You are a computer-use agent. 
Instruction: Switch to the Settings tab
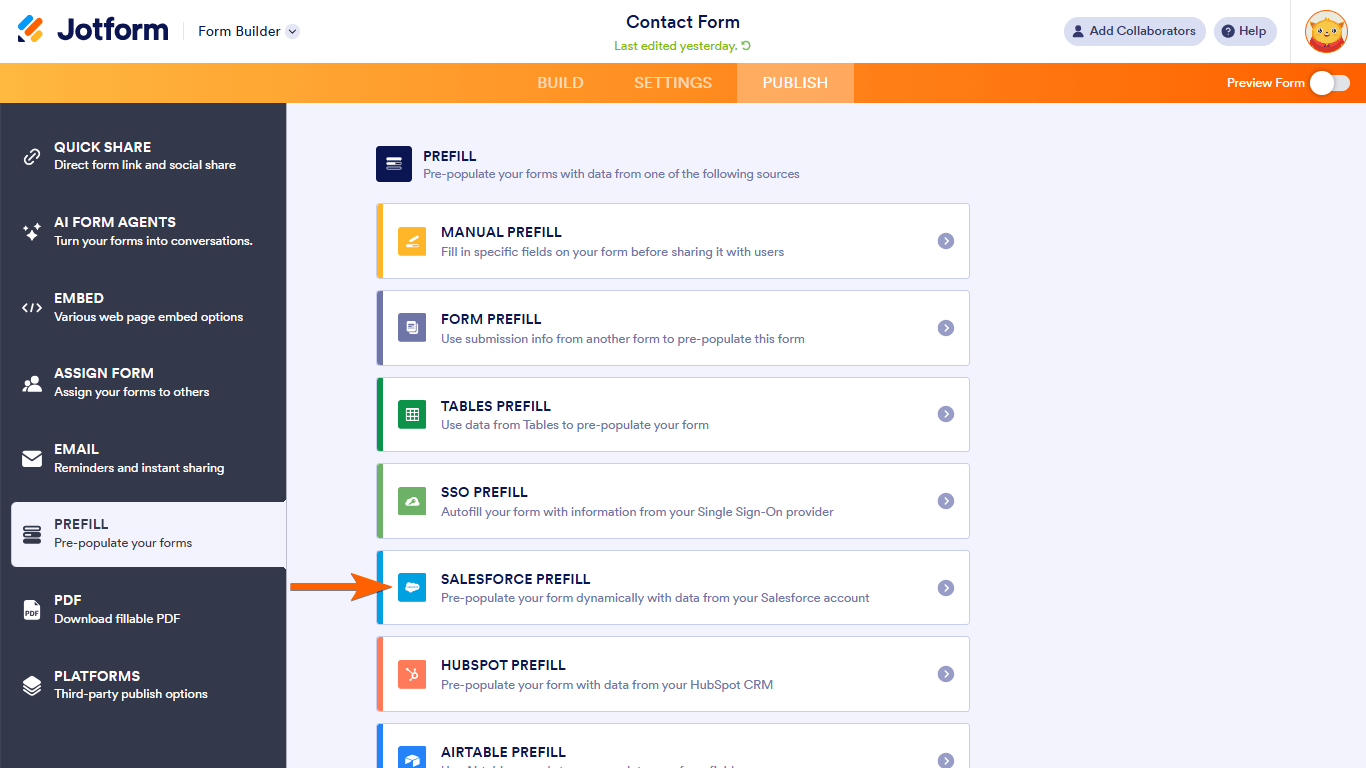673,83
